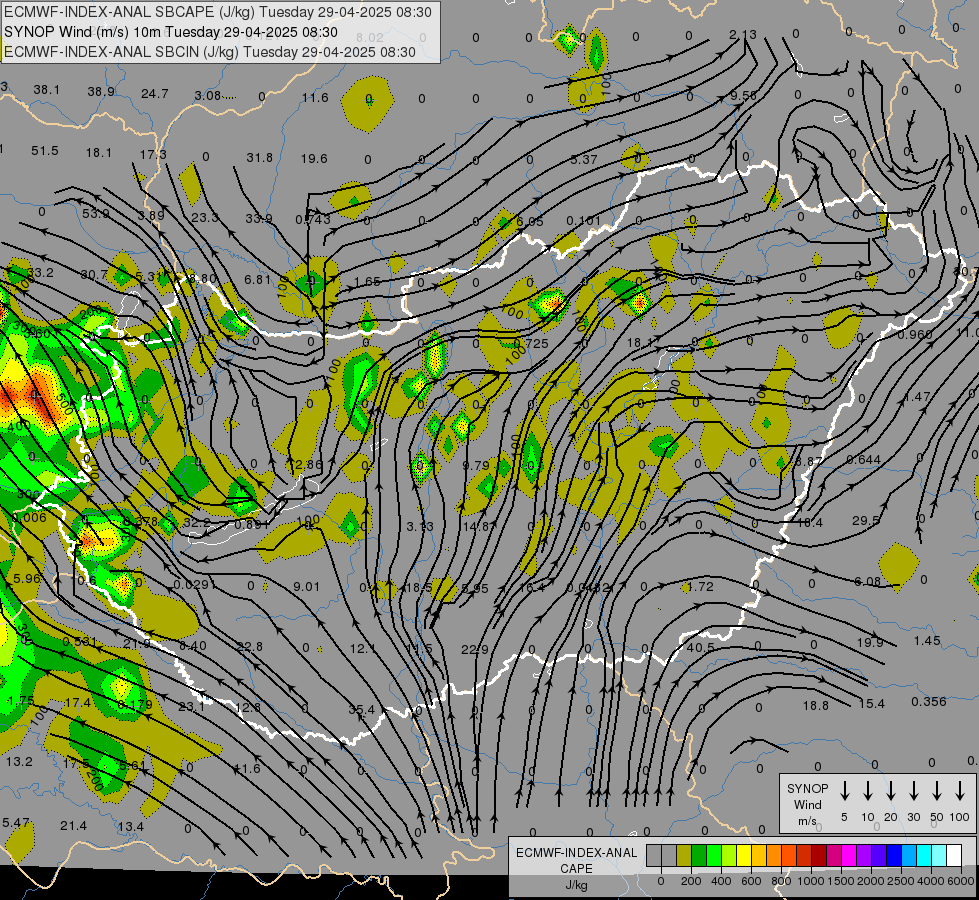Click the 20 m/s wind arrow in legend

[x=890, y=790]
